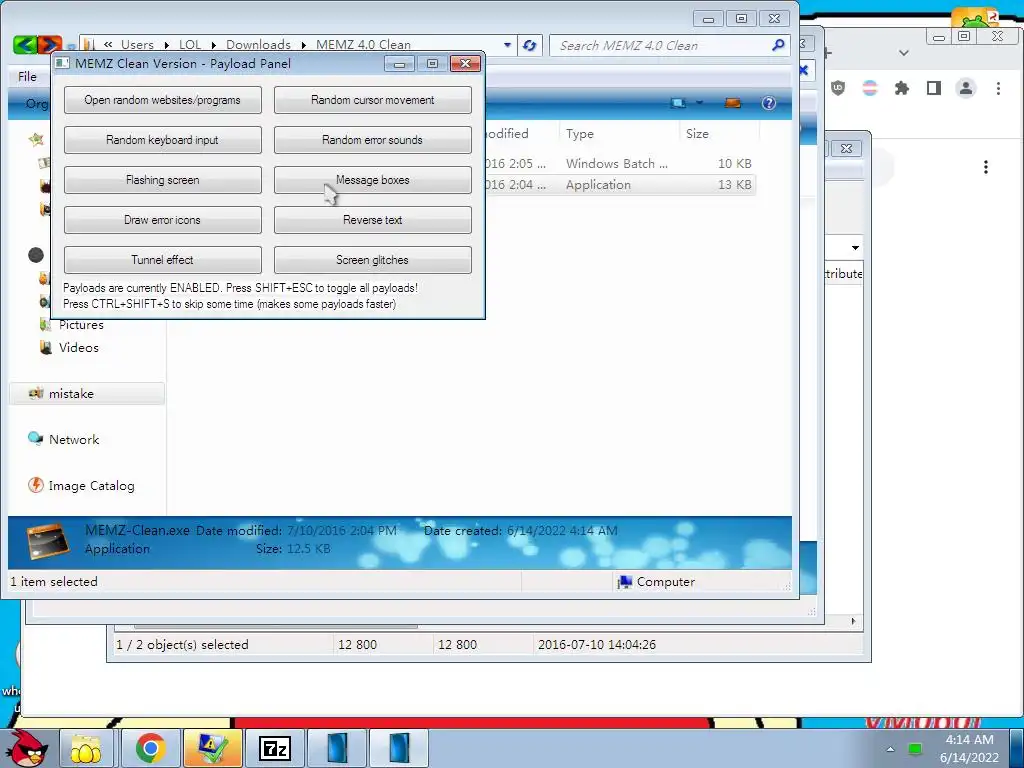Screen dimensions: 1024x768
Task: Switch to first blue window taskbar icon
Action: [337, 748]
